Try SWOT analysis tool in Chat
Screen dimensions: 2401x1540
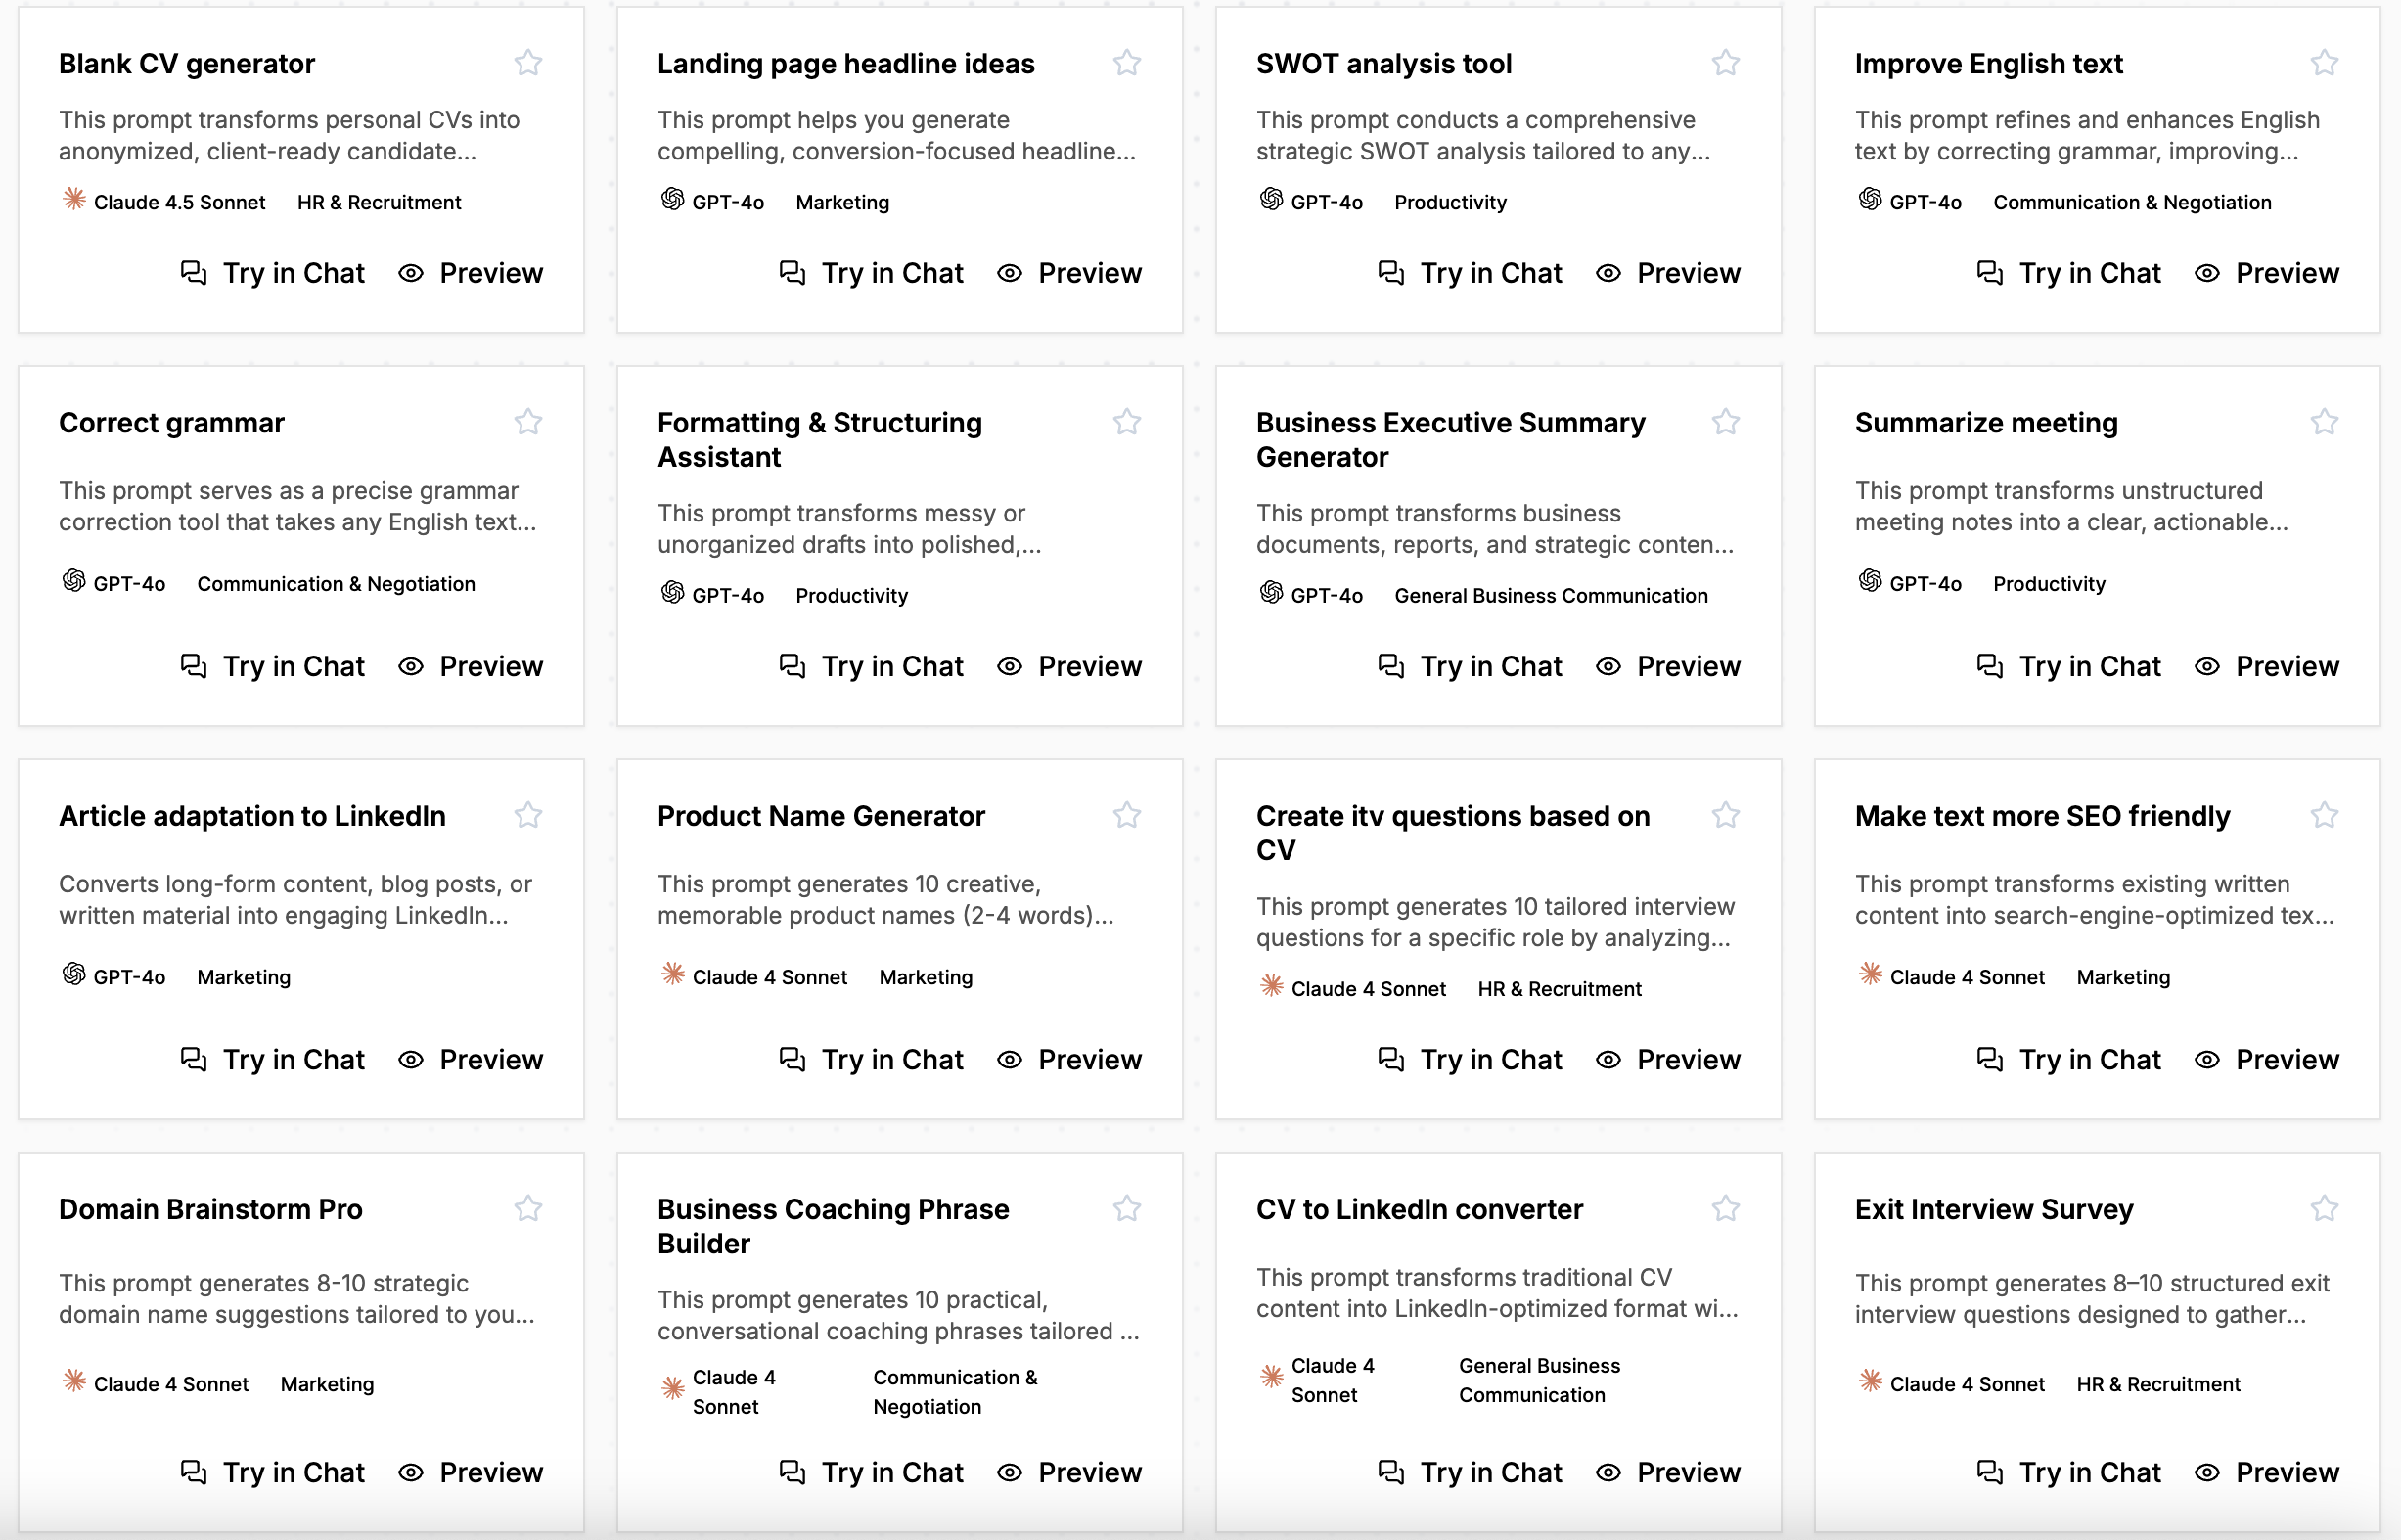click(1470, 273)
